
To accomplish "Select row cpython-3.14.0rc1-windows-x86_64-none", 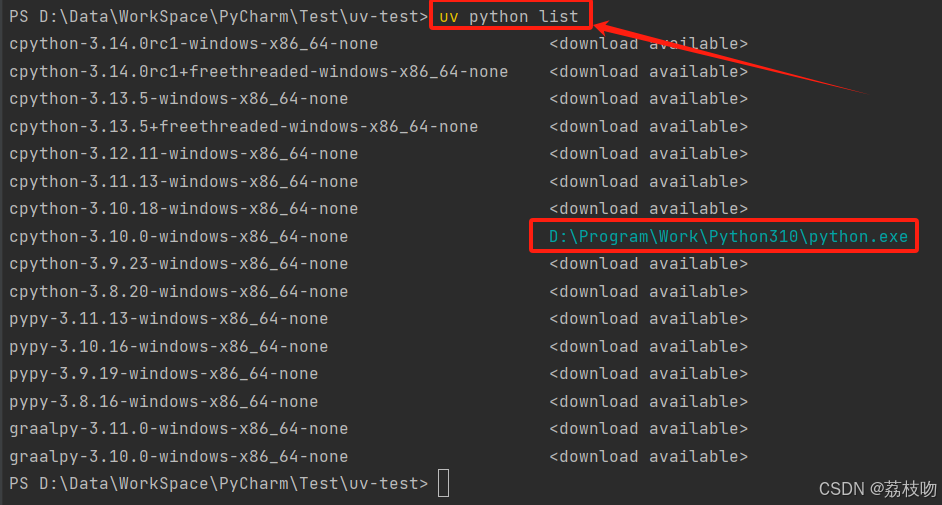I will coord(193,44).
